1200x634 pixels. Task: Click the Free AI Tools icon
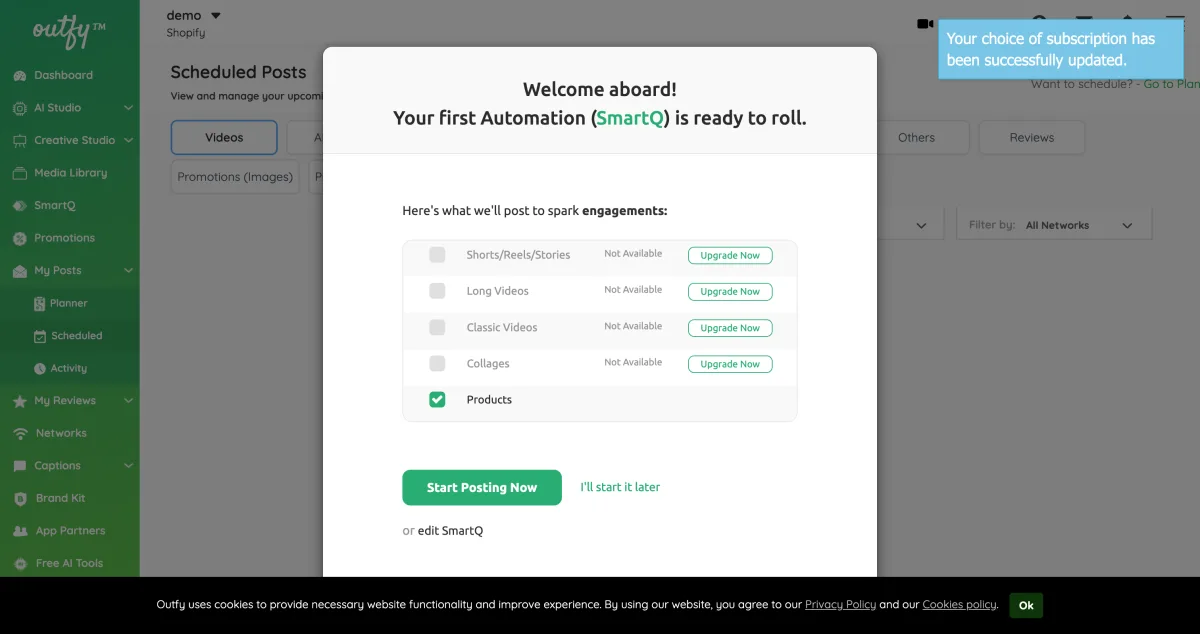(x=19, y=564)
